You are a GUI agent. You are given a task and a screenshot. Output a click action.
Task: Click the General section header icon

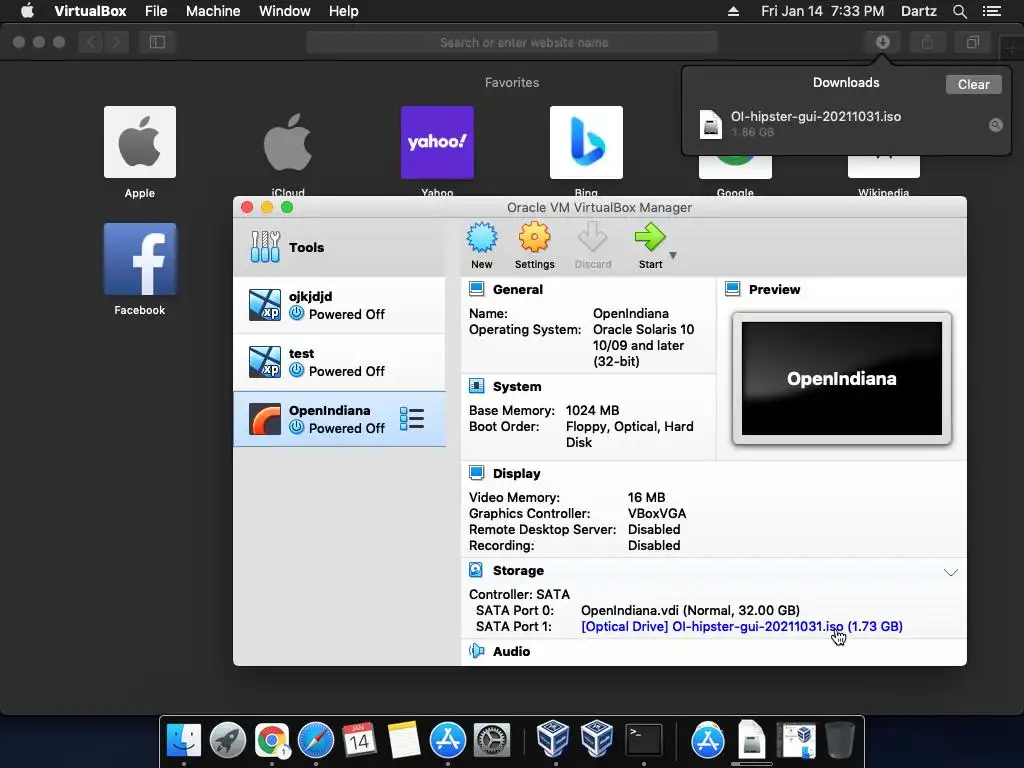click(x=477, y=289)
